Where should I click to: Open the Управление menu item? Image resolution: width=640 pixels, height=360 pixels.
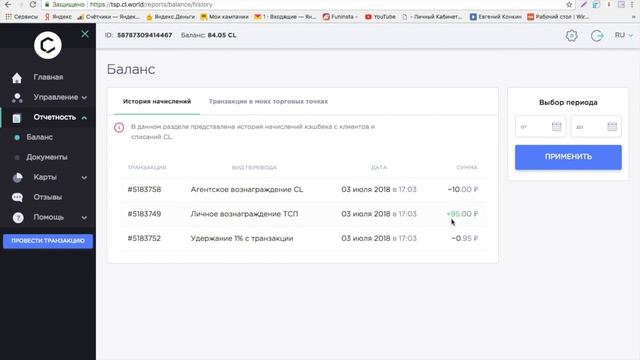[x=56, y=97]
